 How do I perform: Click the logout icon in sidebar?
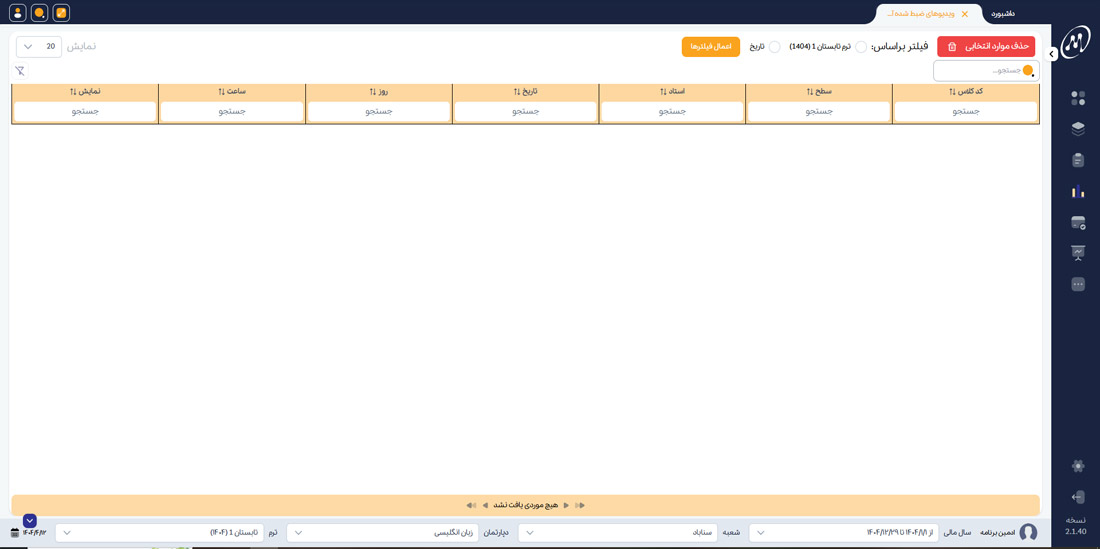(x=1077, y=497)
